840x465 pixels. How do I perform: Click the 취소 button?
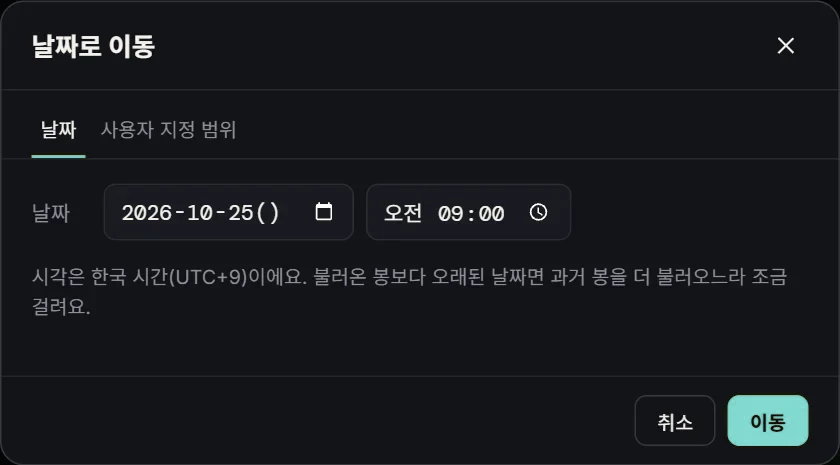(x=675, y=421)
